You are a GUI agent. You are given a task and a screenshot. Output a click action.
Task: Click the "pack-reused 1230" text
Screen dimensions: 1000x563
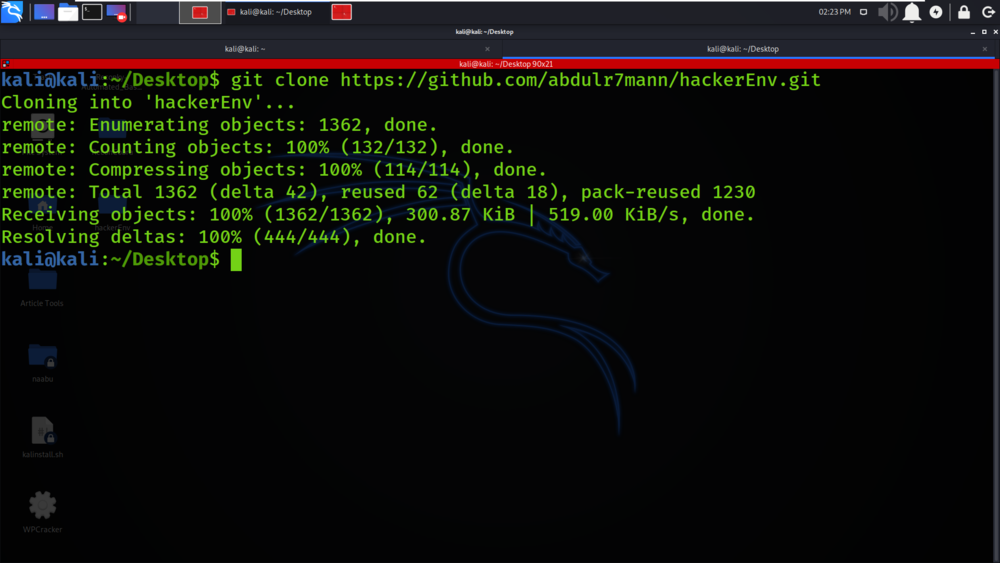click(668, 193)
